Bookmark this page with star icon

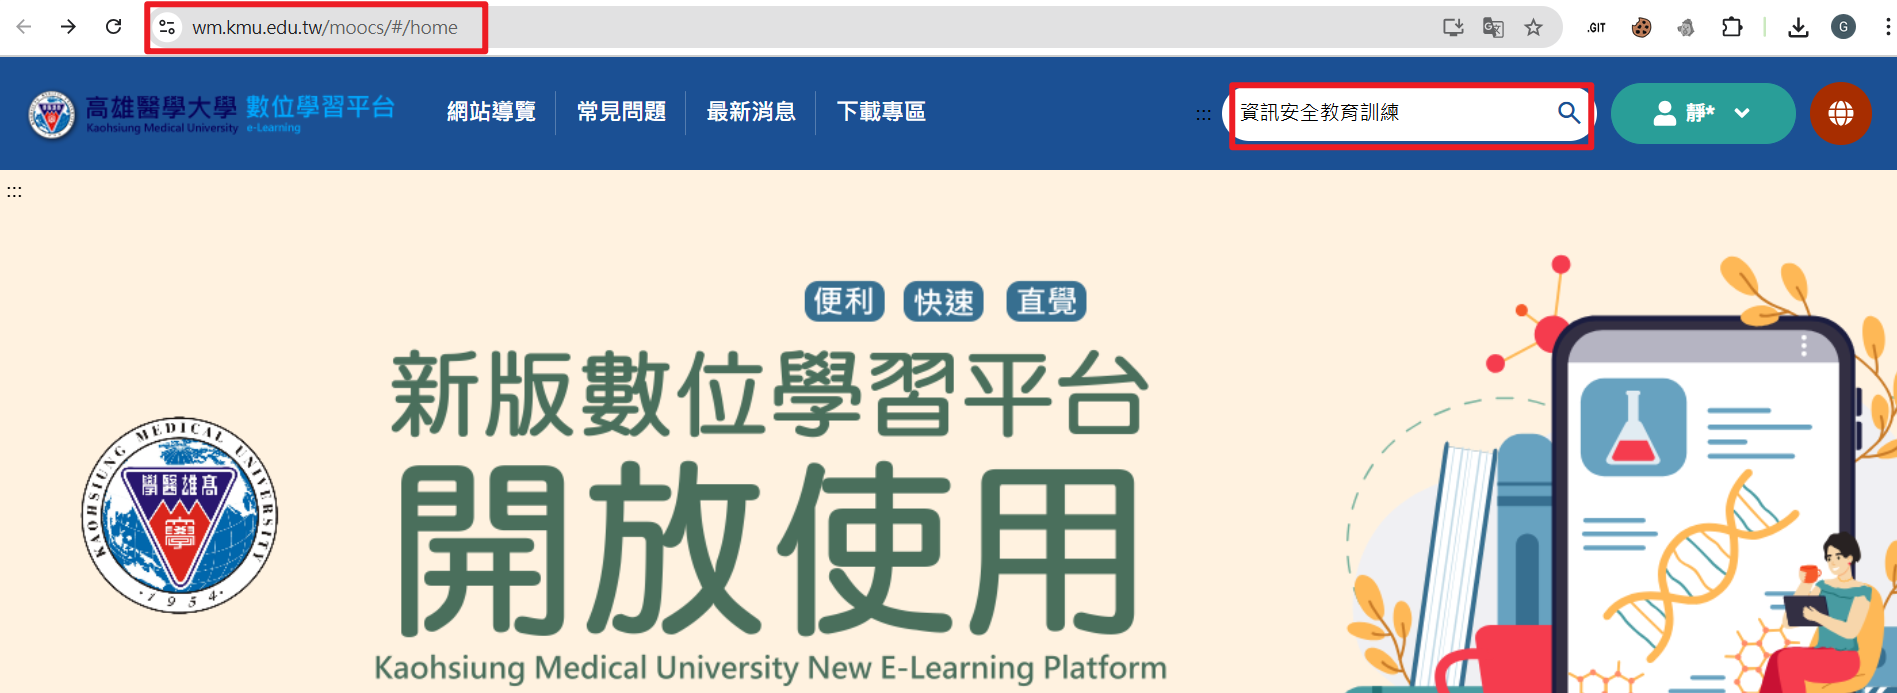click(x=1533, y=28)
